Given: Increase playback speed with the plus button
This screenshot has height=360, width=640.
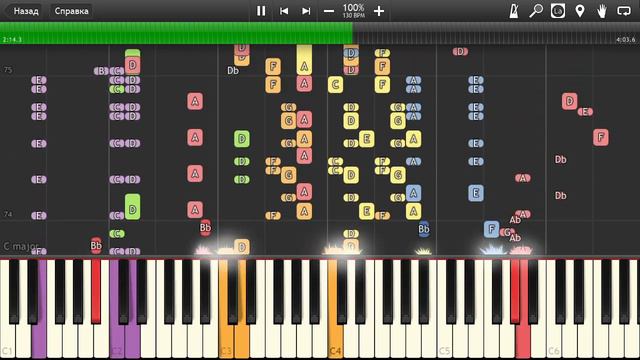Looking at the screenshot, I should 379,11.
